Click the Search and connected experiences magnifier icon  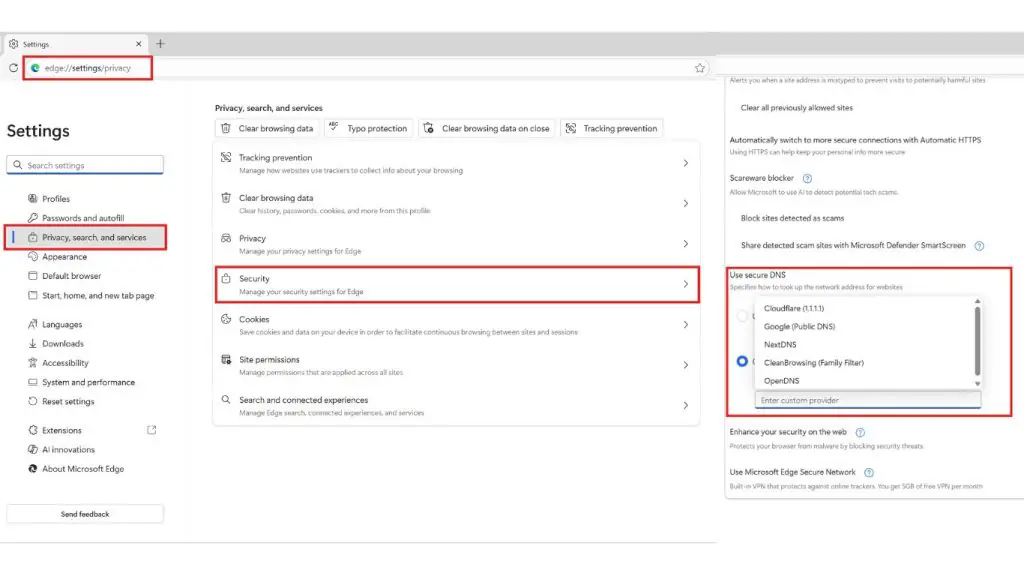pyautogui.click(x=226, y=400)
